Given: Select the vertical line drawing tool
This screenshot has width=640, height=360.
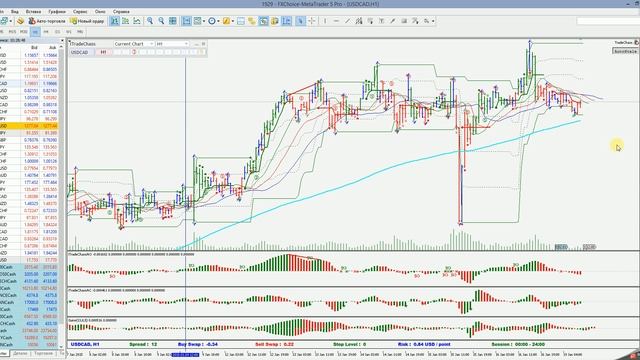Looking at the screenshot, I should tap(325, 21).
